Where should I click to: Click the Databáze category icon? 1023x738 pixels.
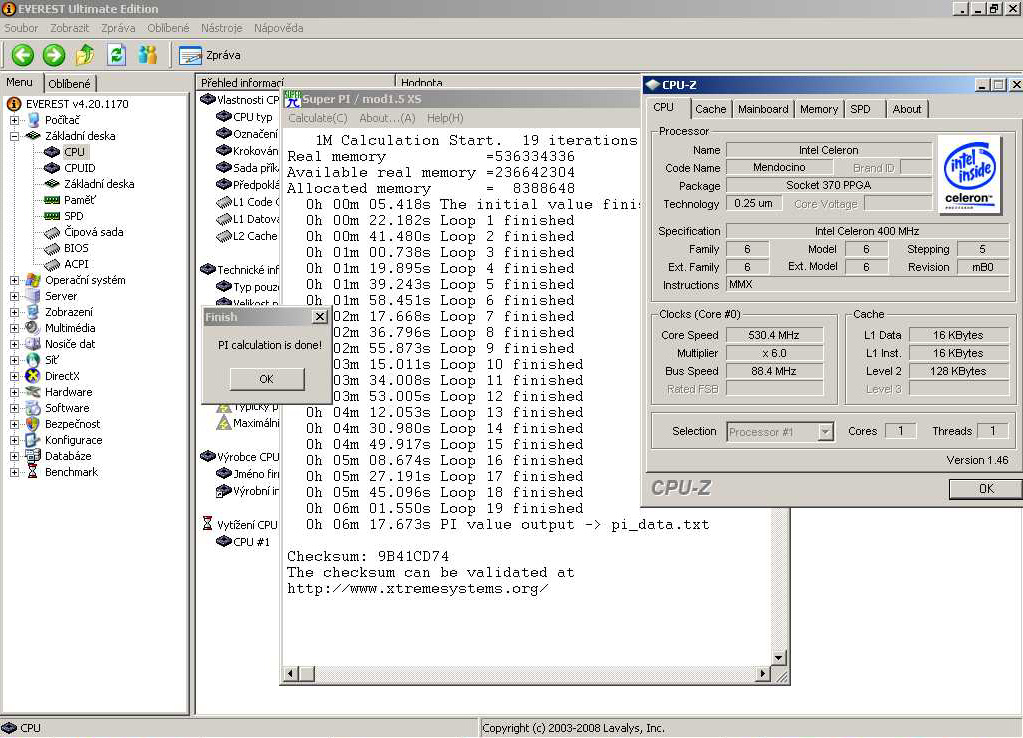33,455
